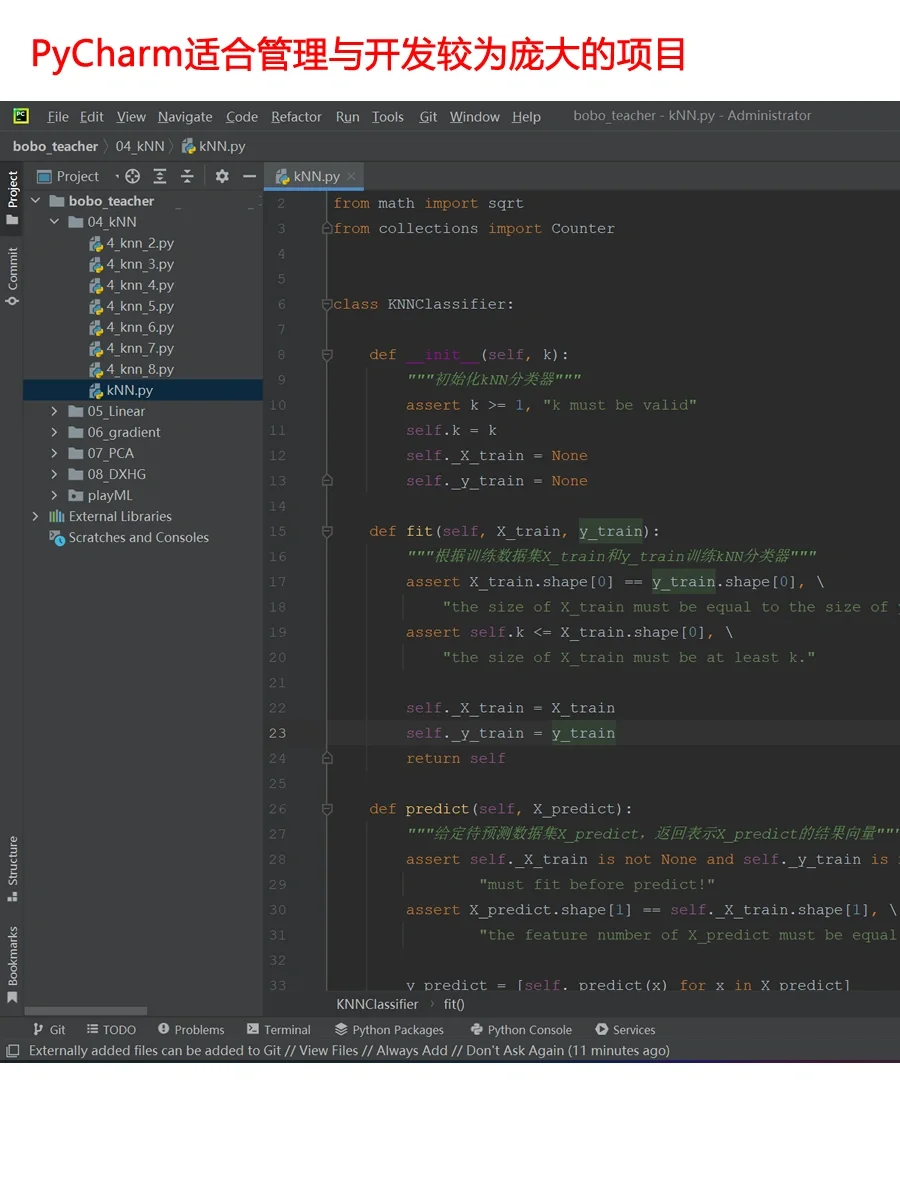Click the 04_kNN breadcrumb in navigation bar
Image resolution: width=900 pixels, height=1200 pixels.
tap(140, 146)
